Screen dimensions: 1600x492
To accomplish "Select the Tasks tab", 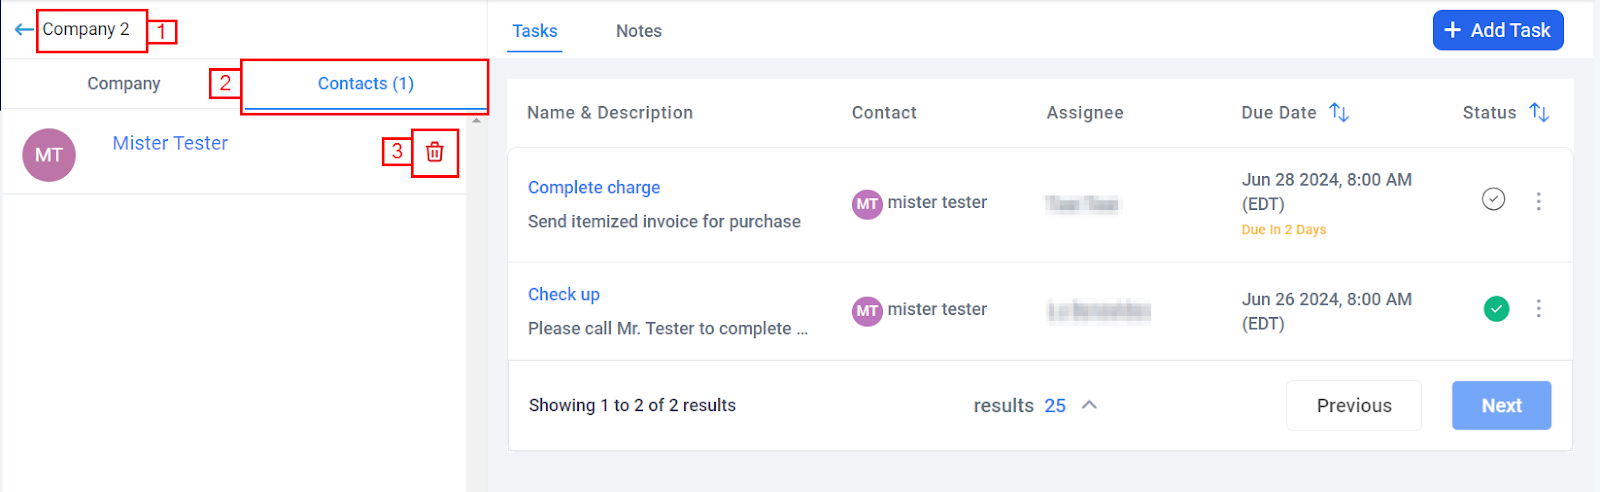I will coord(535,31).
